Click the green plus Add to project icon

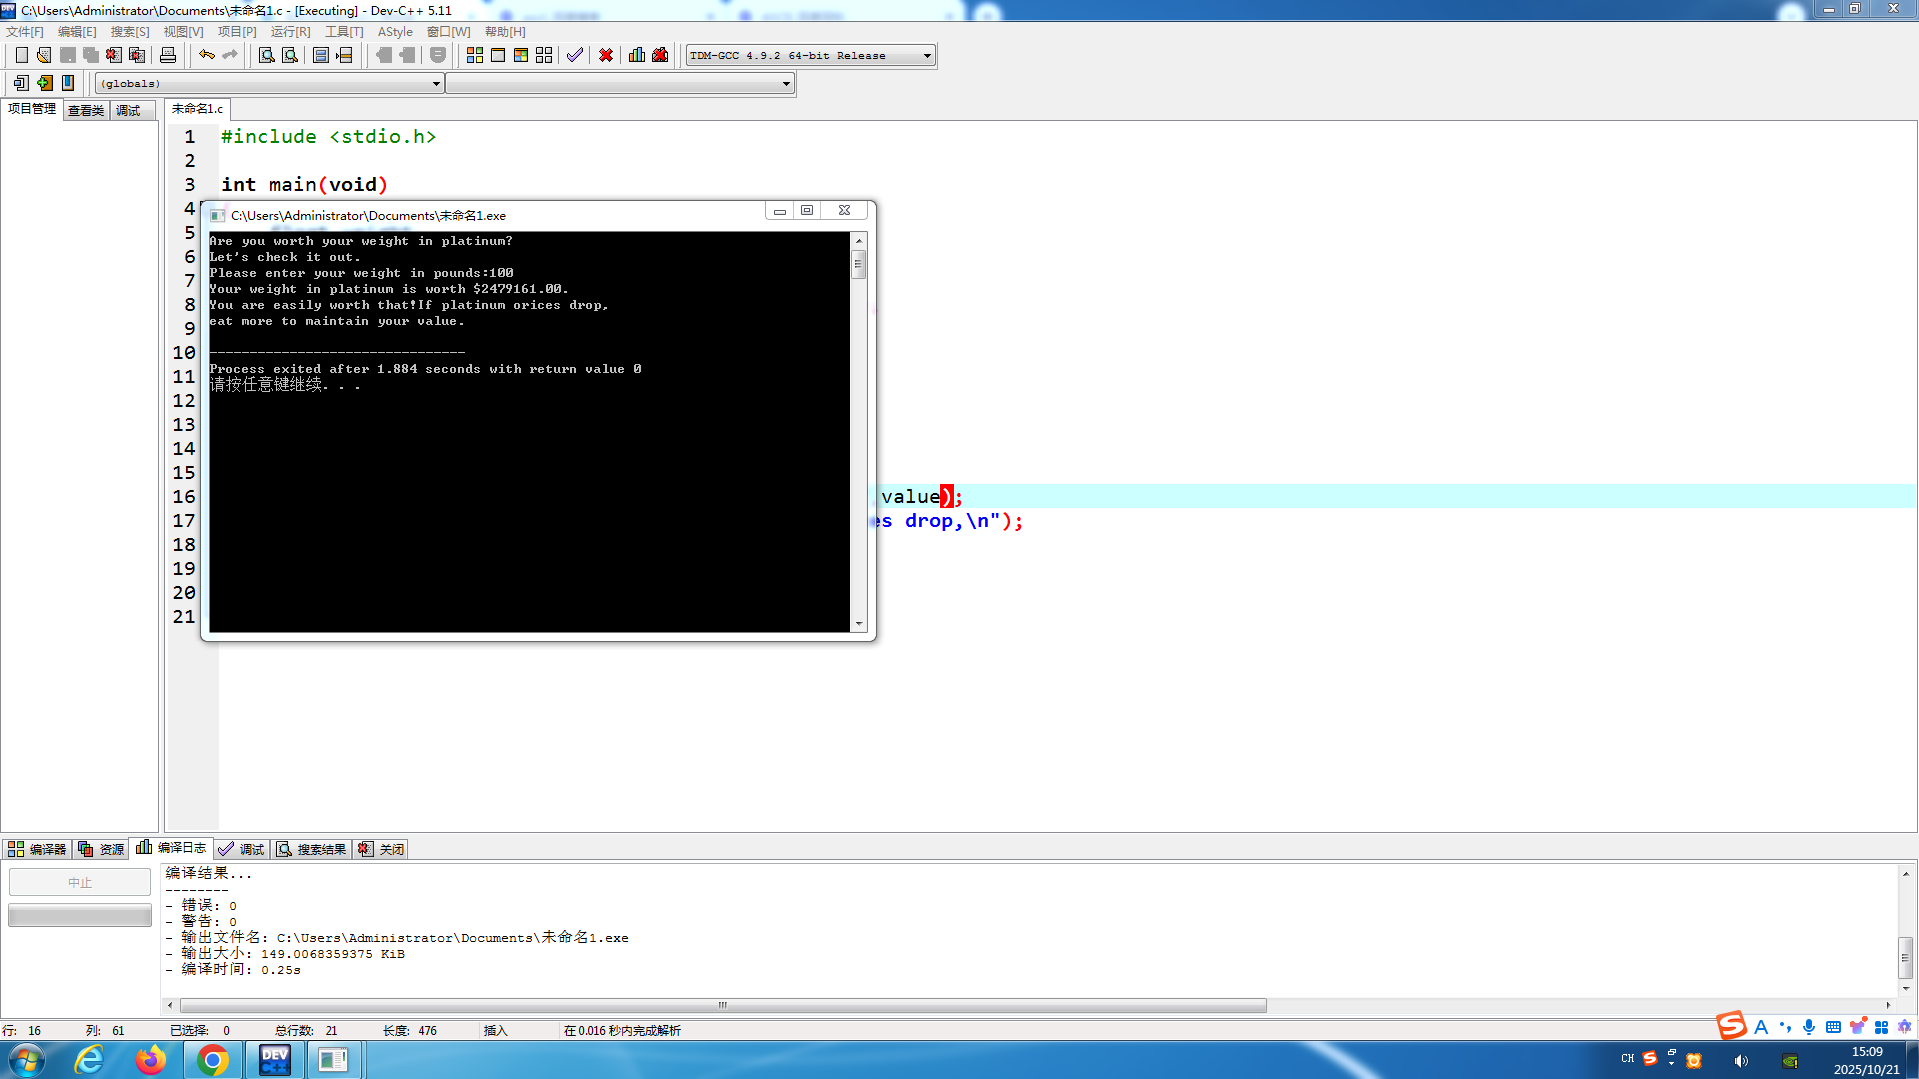44,83
